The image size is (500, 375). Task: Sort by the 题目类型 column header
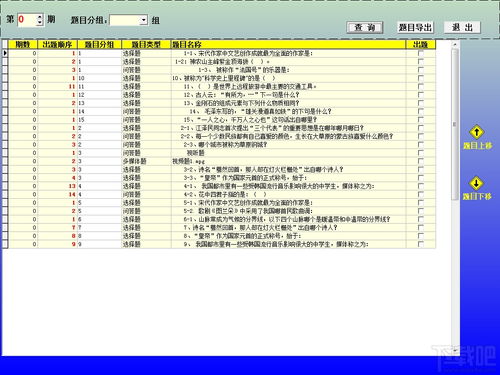tap(146, 44)
